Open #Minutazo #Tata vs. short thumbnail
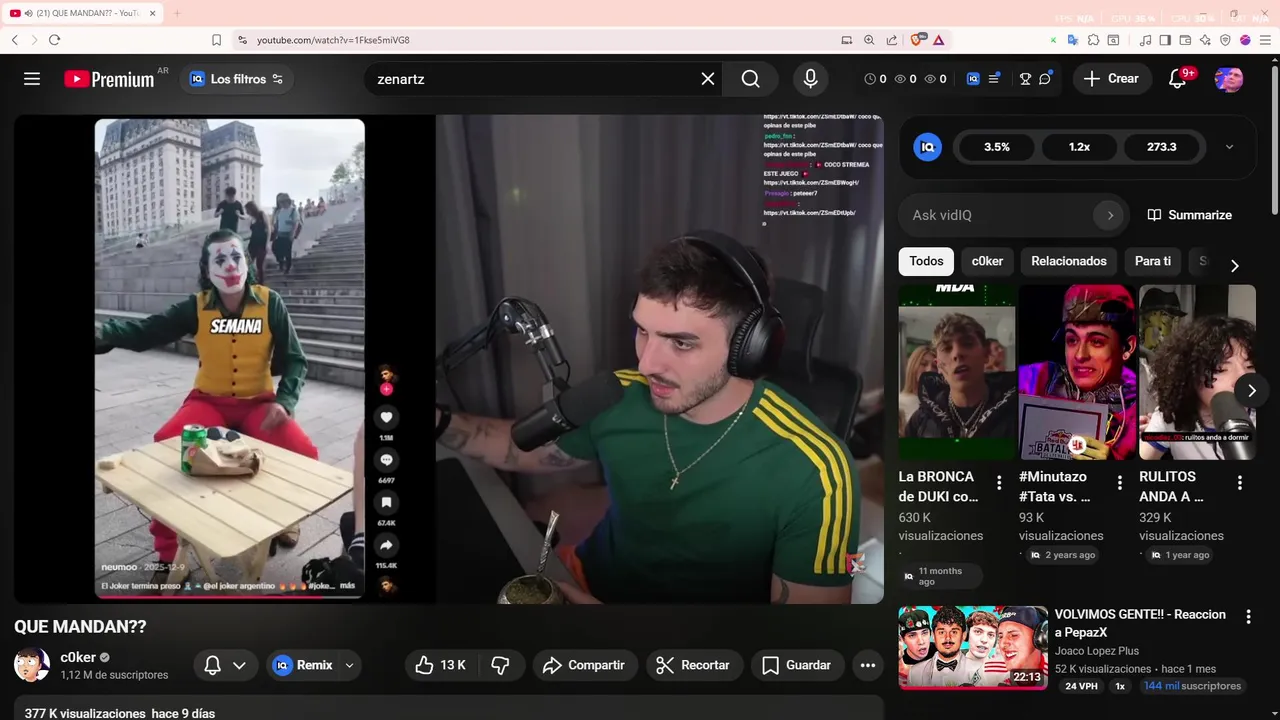This screenshot has height=720, width=1280. click(1077, 372)
